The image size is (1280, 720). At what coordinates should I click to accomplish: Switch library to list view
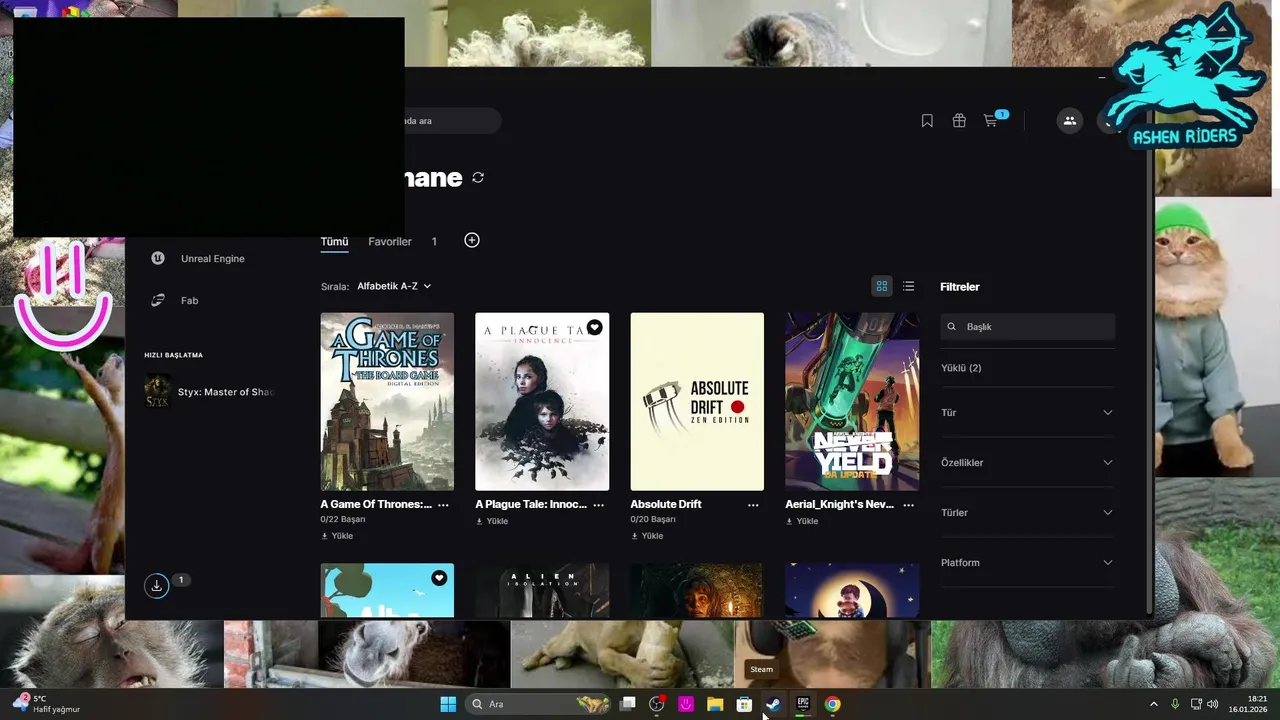tap(908, 286)
